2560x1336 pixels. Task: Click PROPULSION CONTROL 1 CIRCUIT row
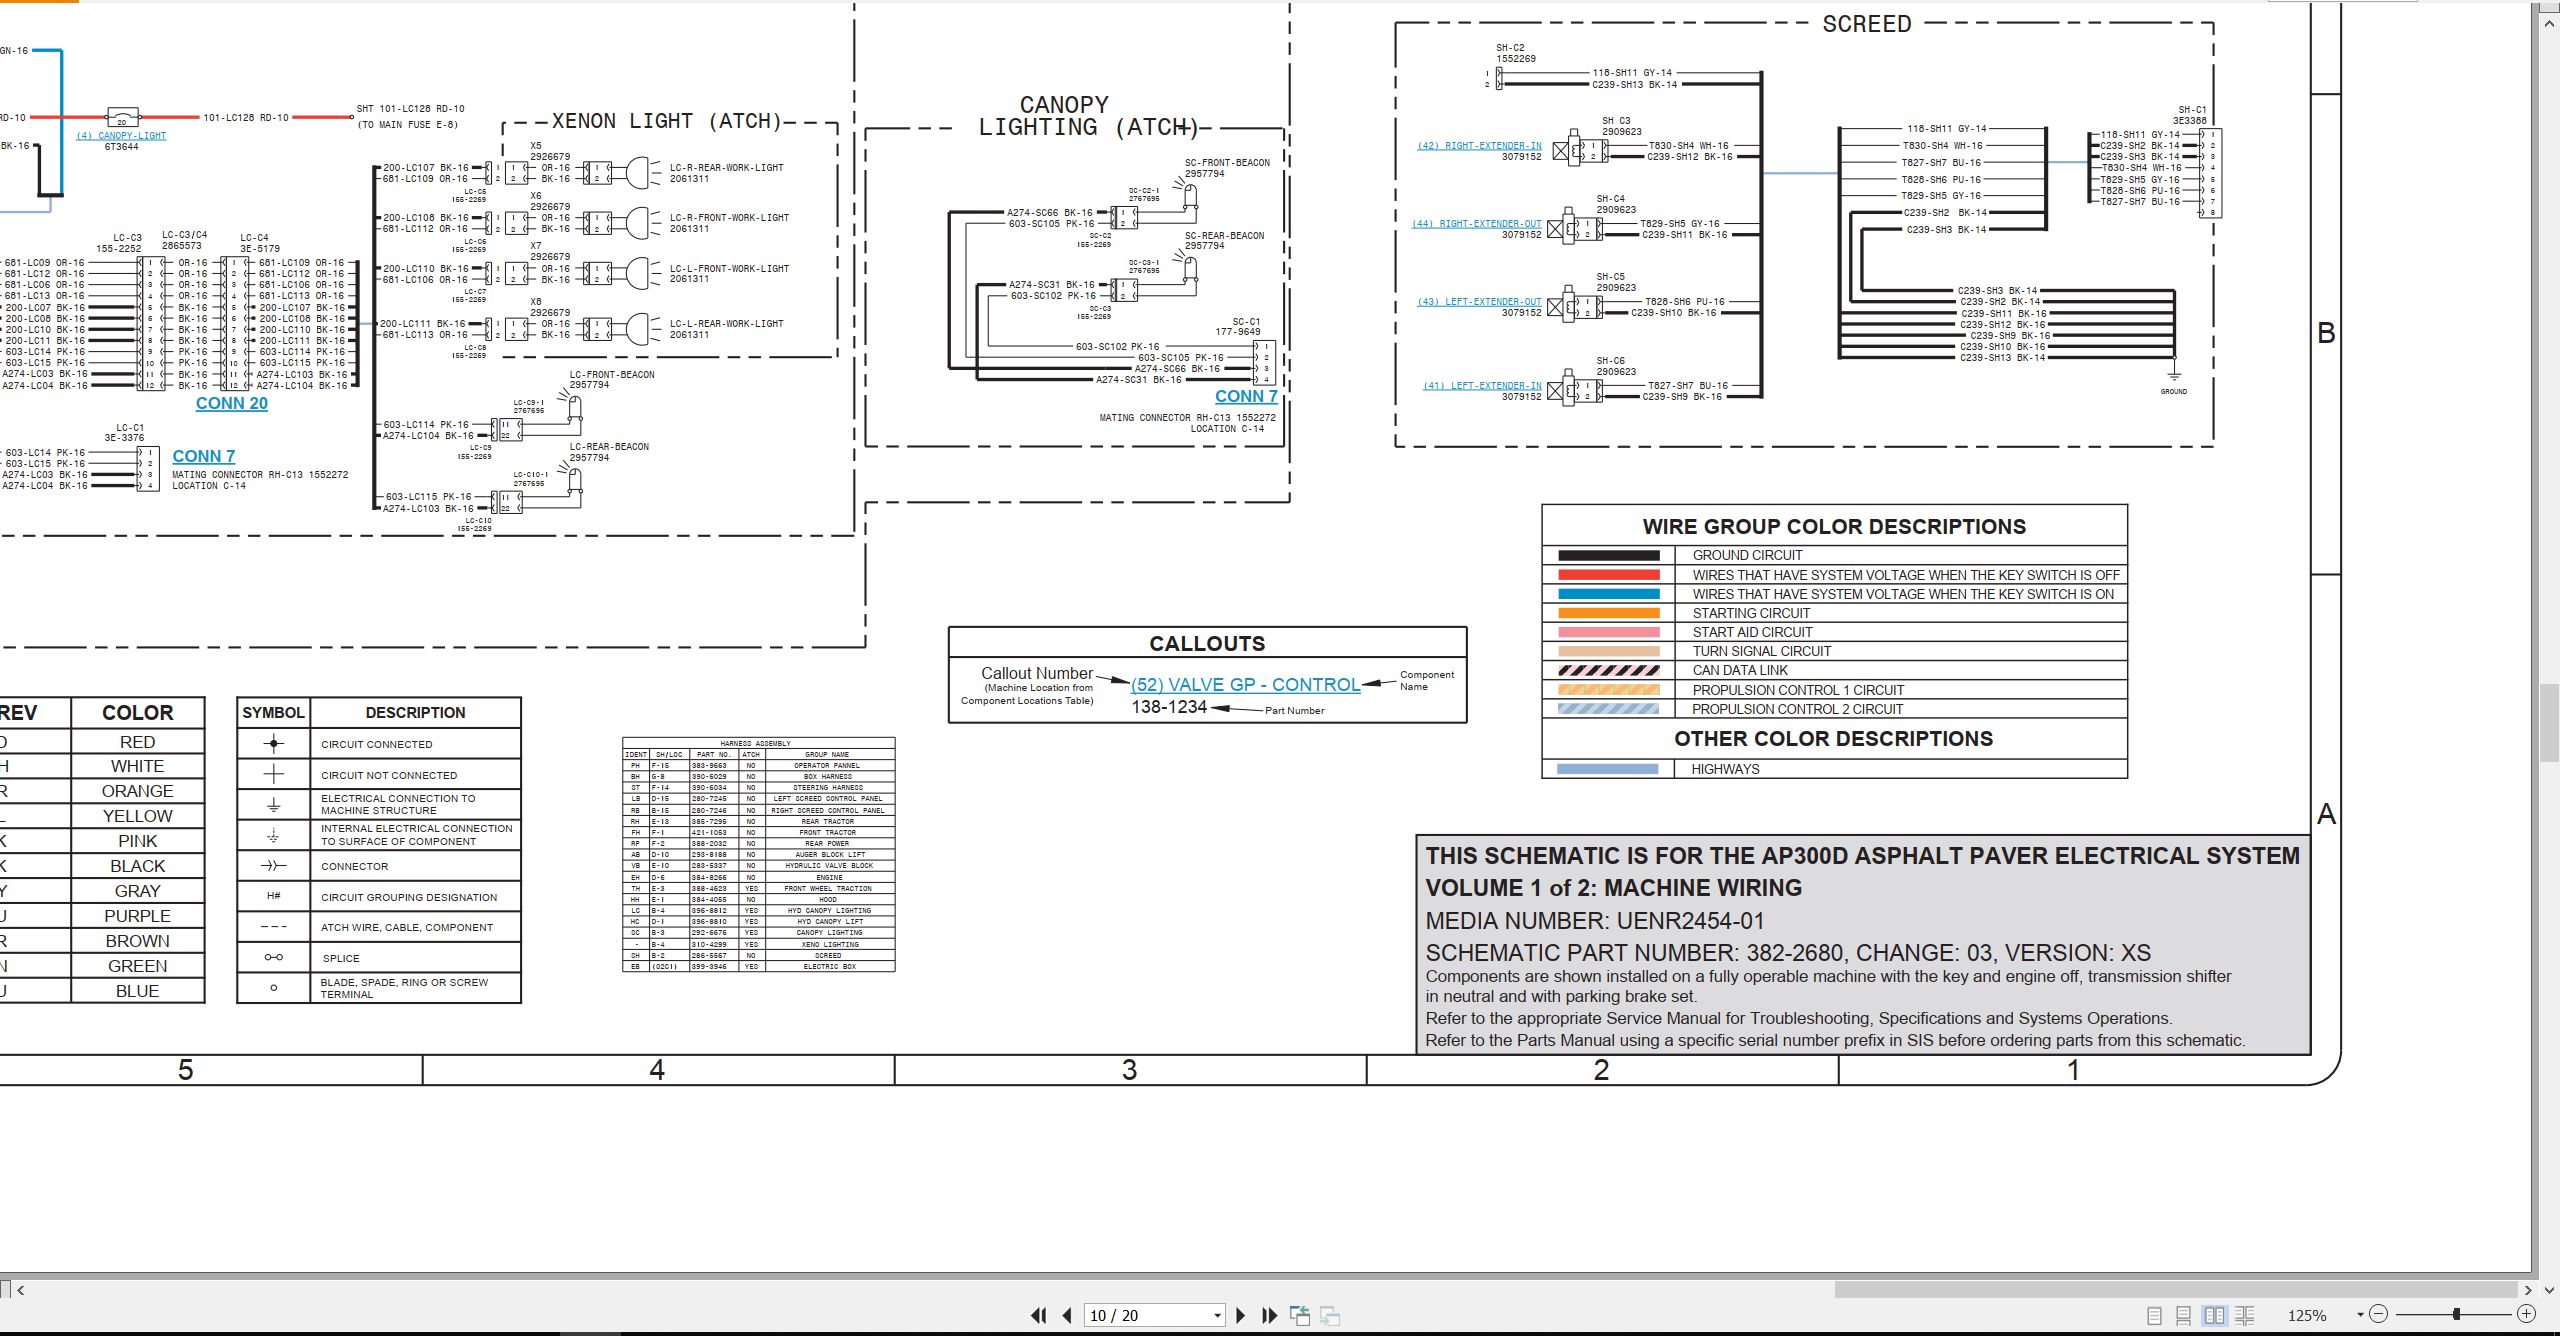point(1834,690)
